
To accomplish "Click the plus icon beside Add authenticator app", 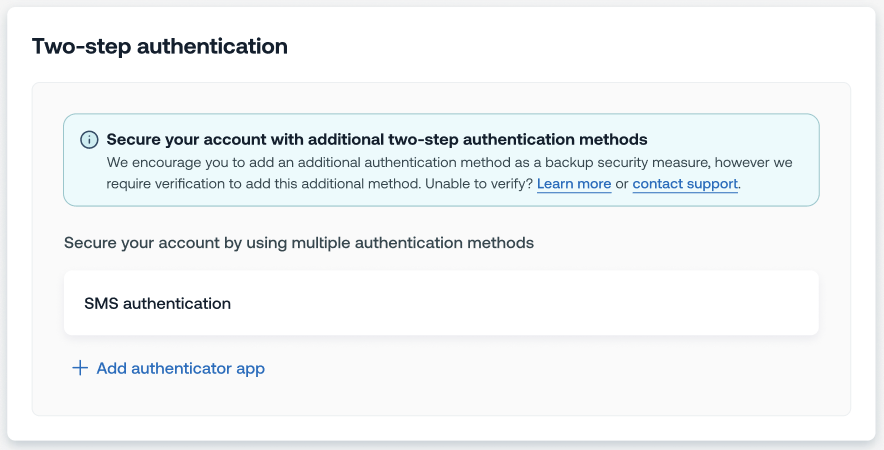I will [80, 368].
